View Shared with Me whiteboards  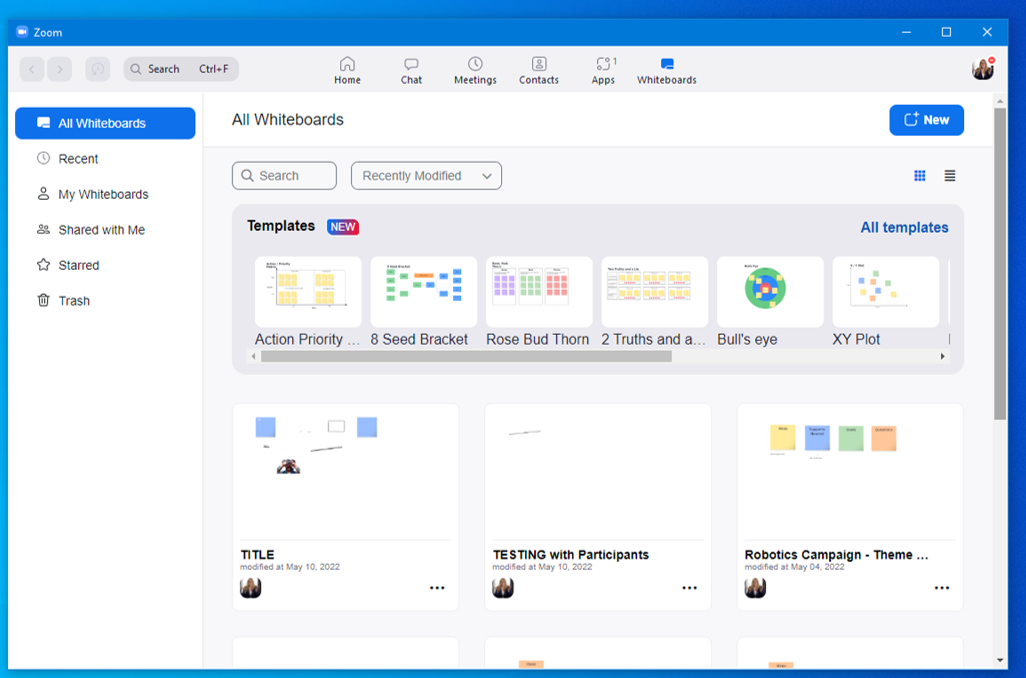click(x=105, y=230)
